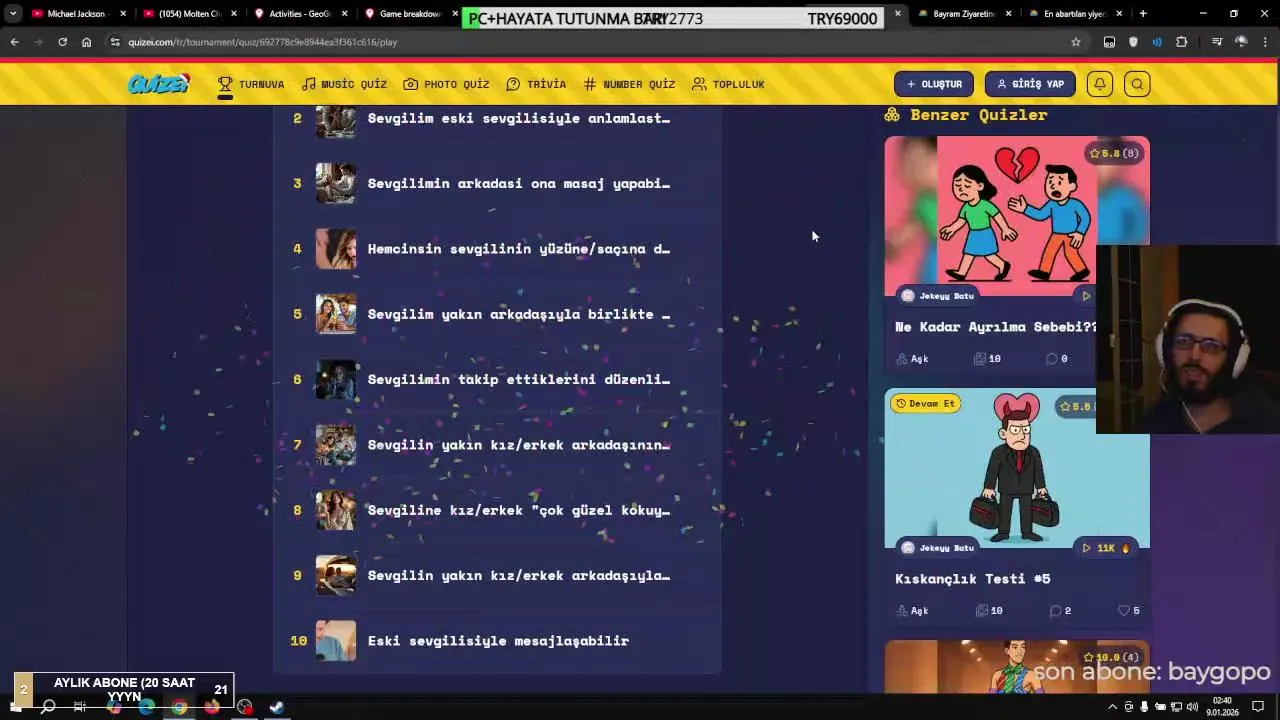Open Firefox from the taskbar
This screenshot has width=1280, height=720.
(212, 707)
